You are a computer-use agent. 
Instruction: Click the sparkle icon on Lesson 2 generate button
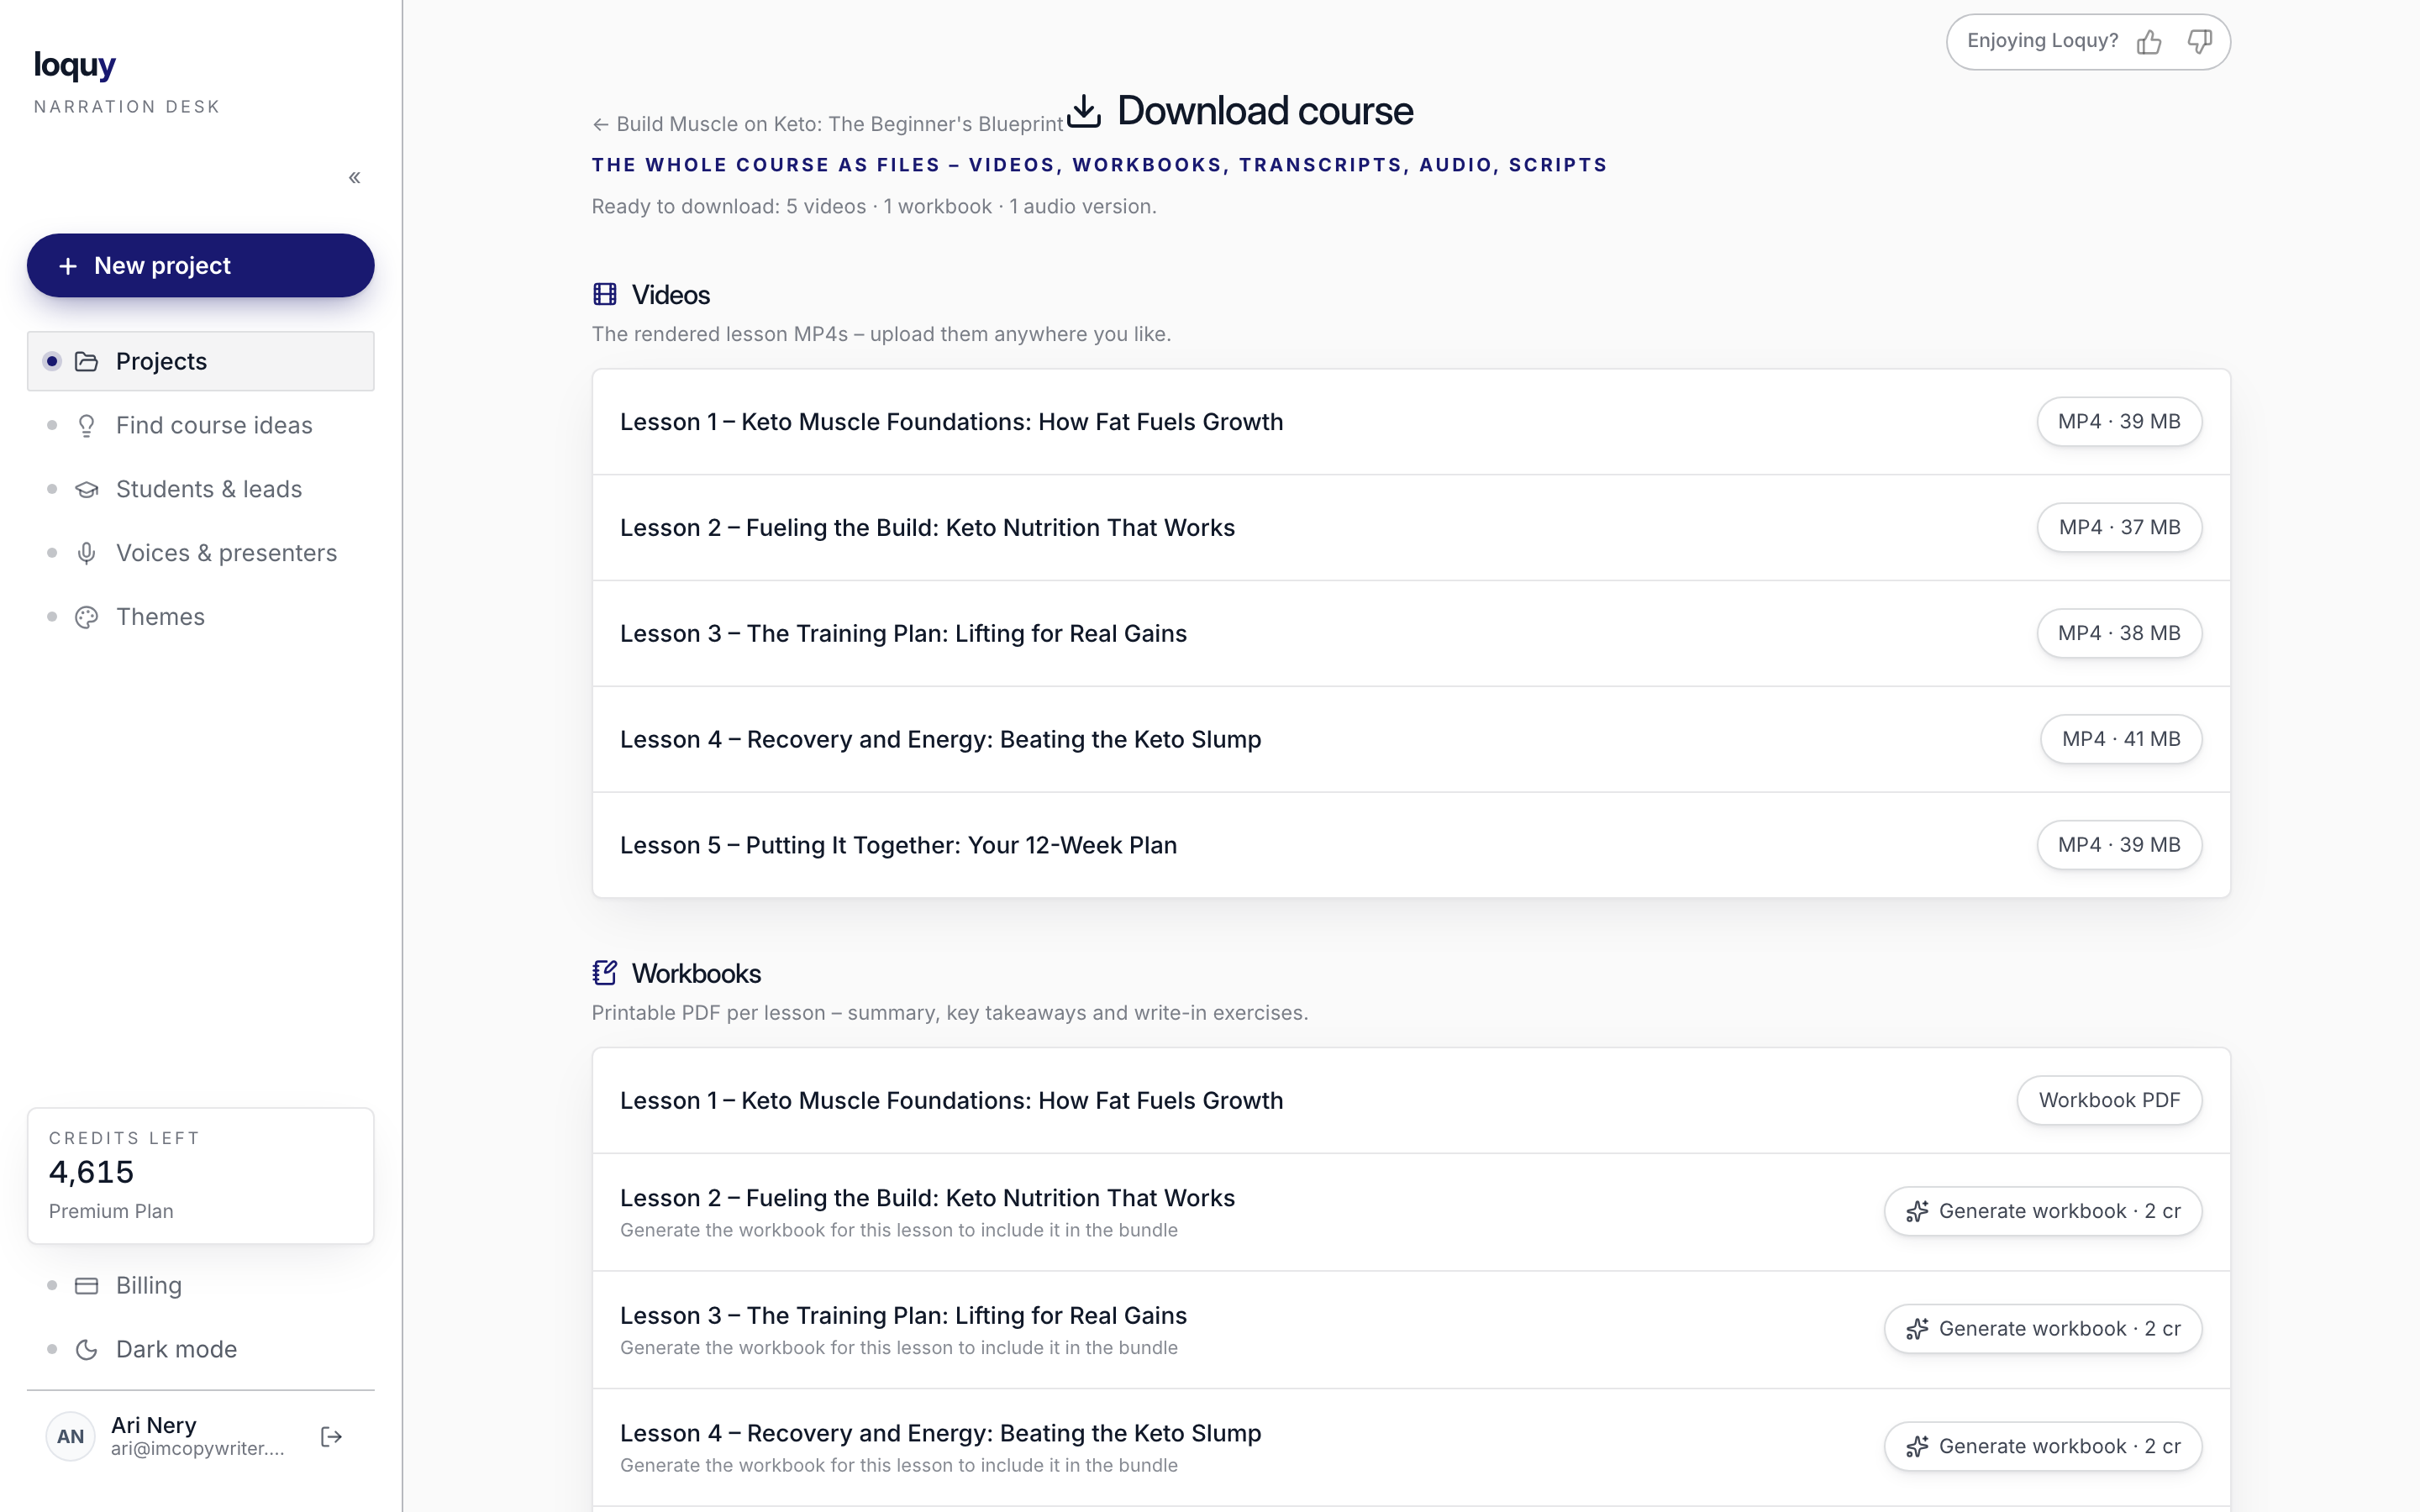(x=1917, y=1212)
